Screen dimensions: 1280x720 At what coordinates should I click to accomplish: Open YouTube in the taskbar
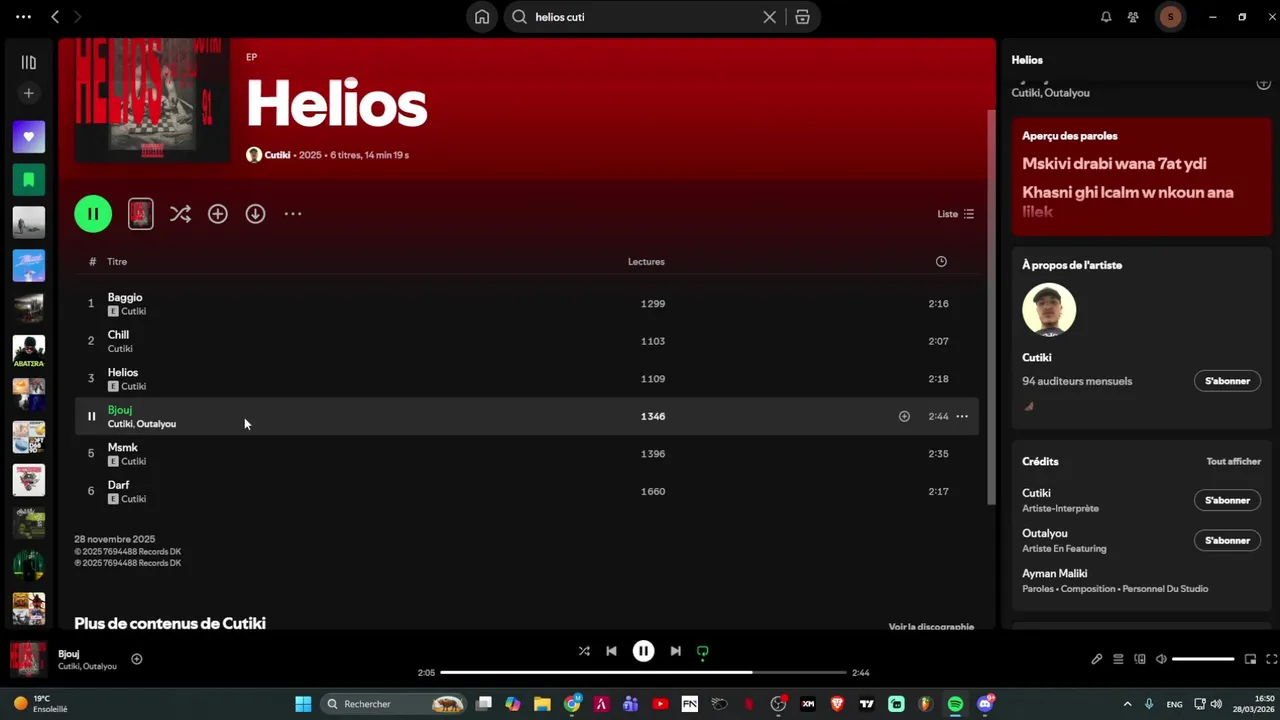(x=660, y=704)
